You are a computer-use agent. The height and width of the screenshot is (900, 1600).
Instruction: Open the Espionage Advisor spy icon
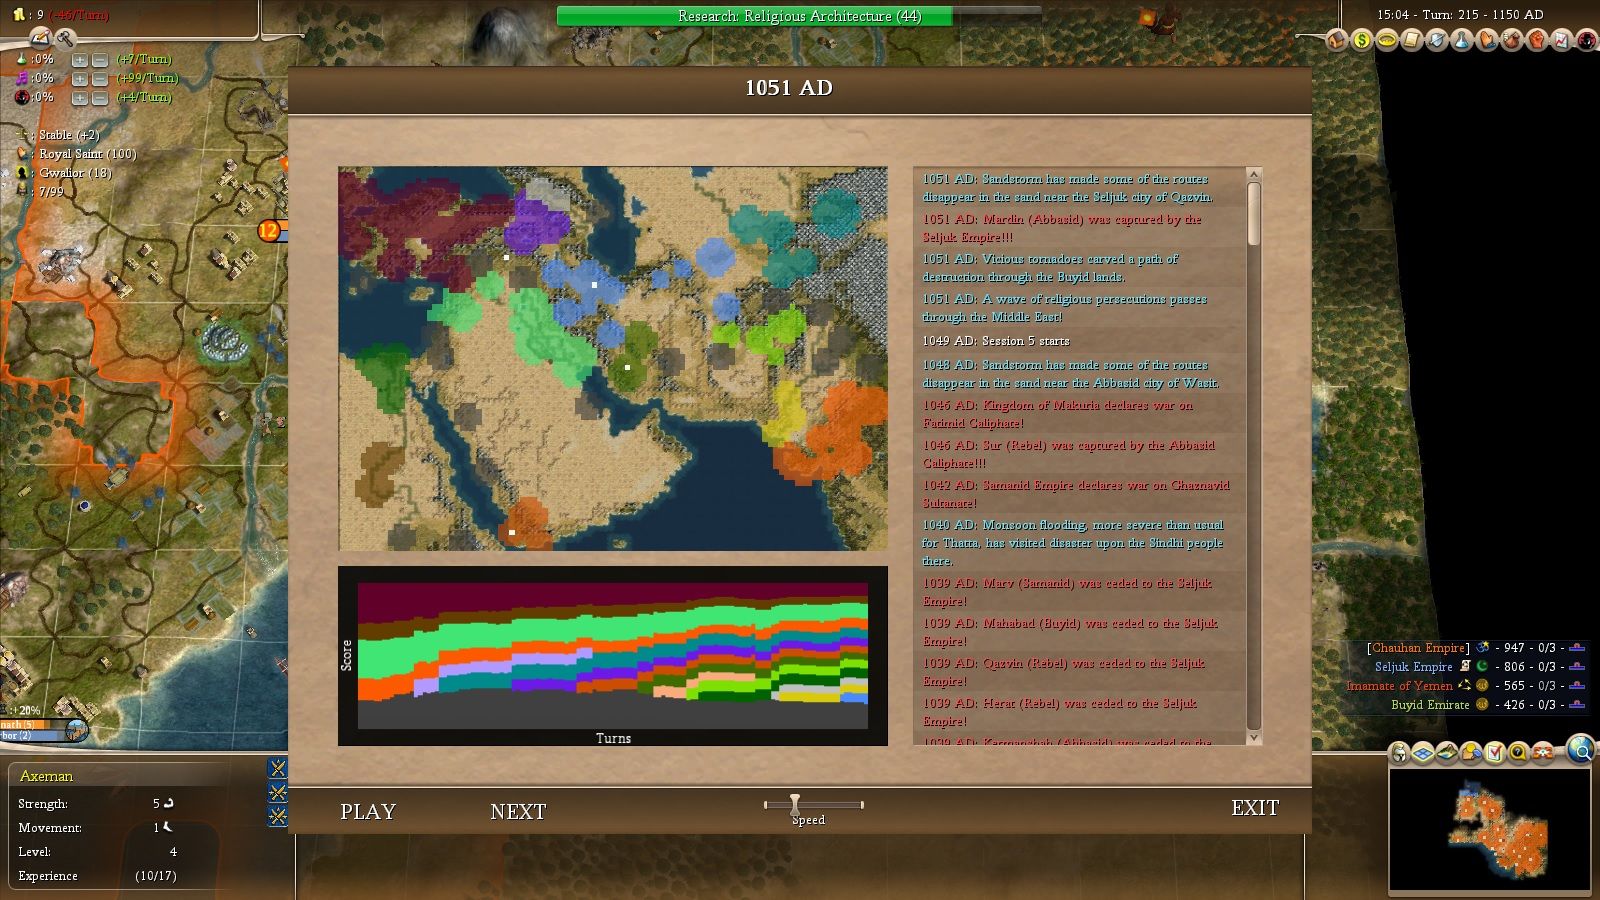pyautogui.click(x=1586, y=40)
